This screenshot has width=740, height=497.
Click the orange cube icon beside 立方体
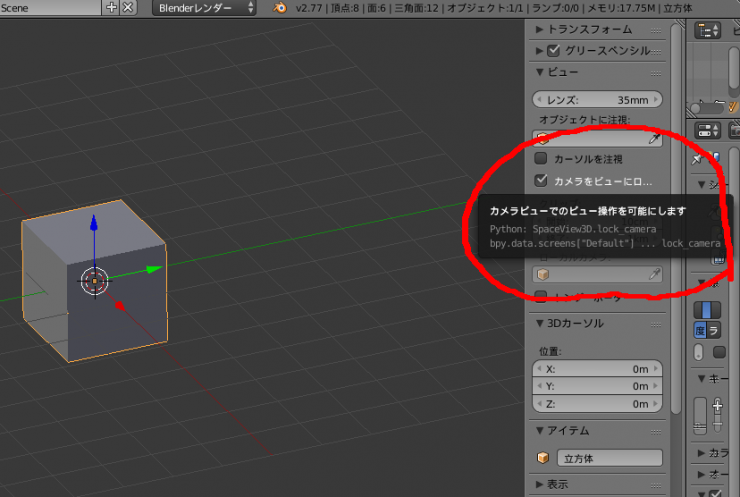[x=543, y=457]
